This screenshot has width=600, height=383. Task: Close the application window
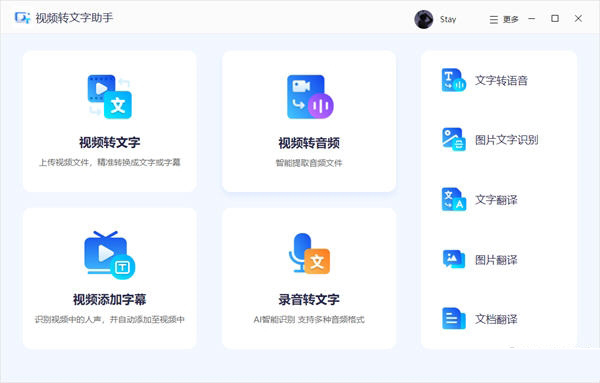[x=578, y=18]
